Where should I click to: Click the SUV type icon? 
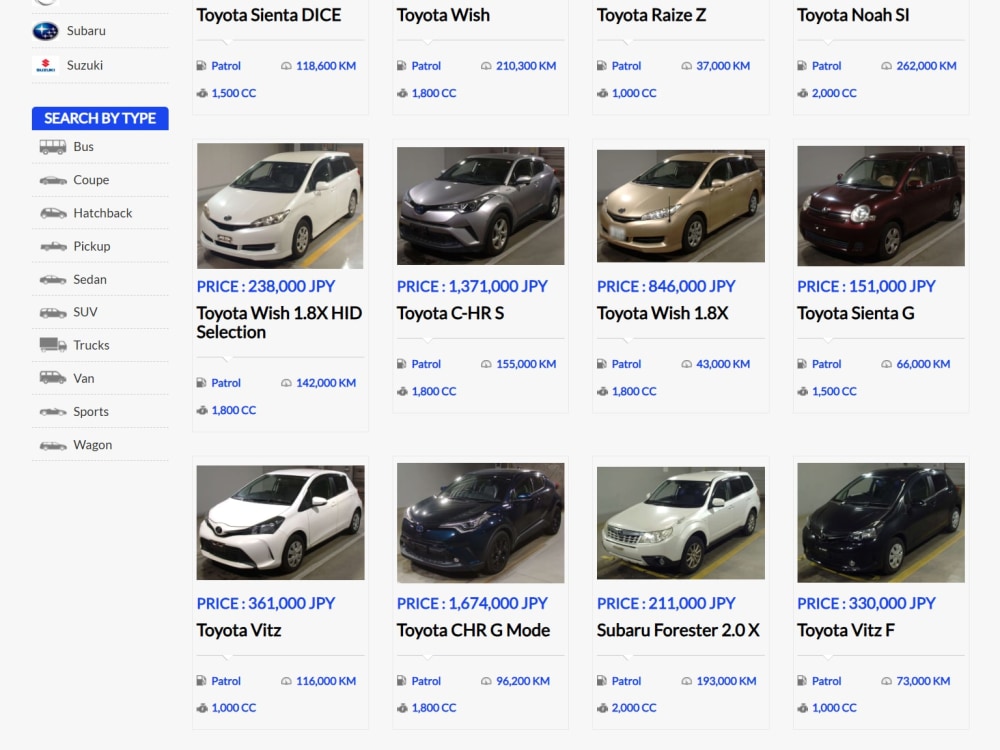click(53, 312)
